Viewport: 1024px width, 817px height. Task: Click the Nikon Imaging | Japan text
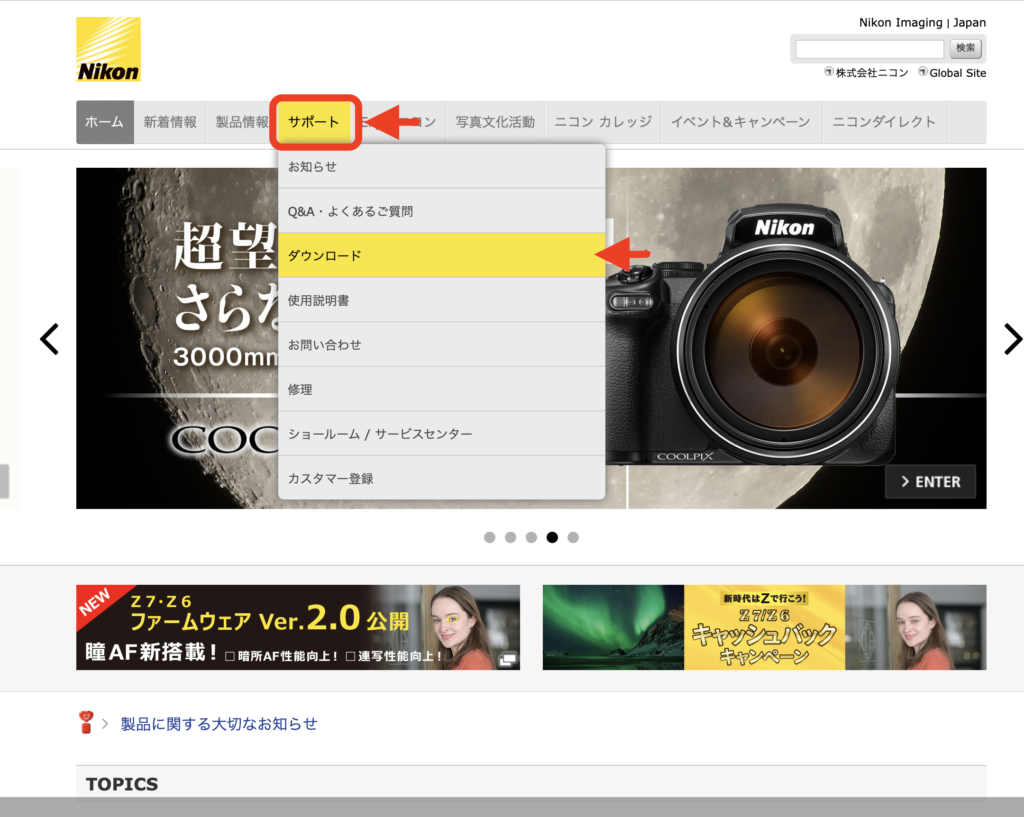pyautogui.click(x=922, y=22)
